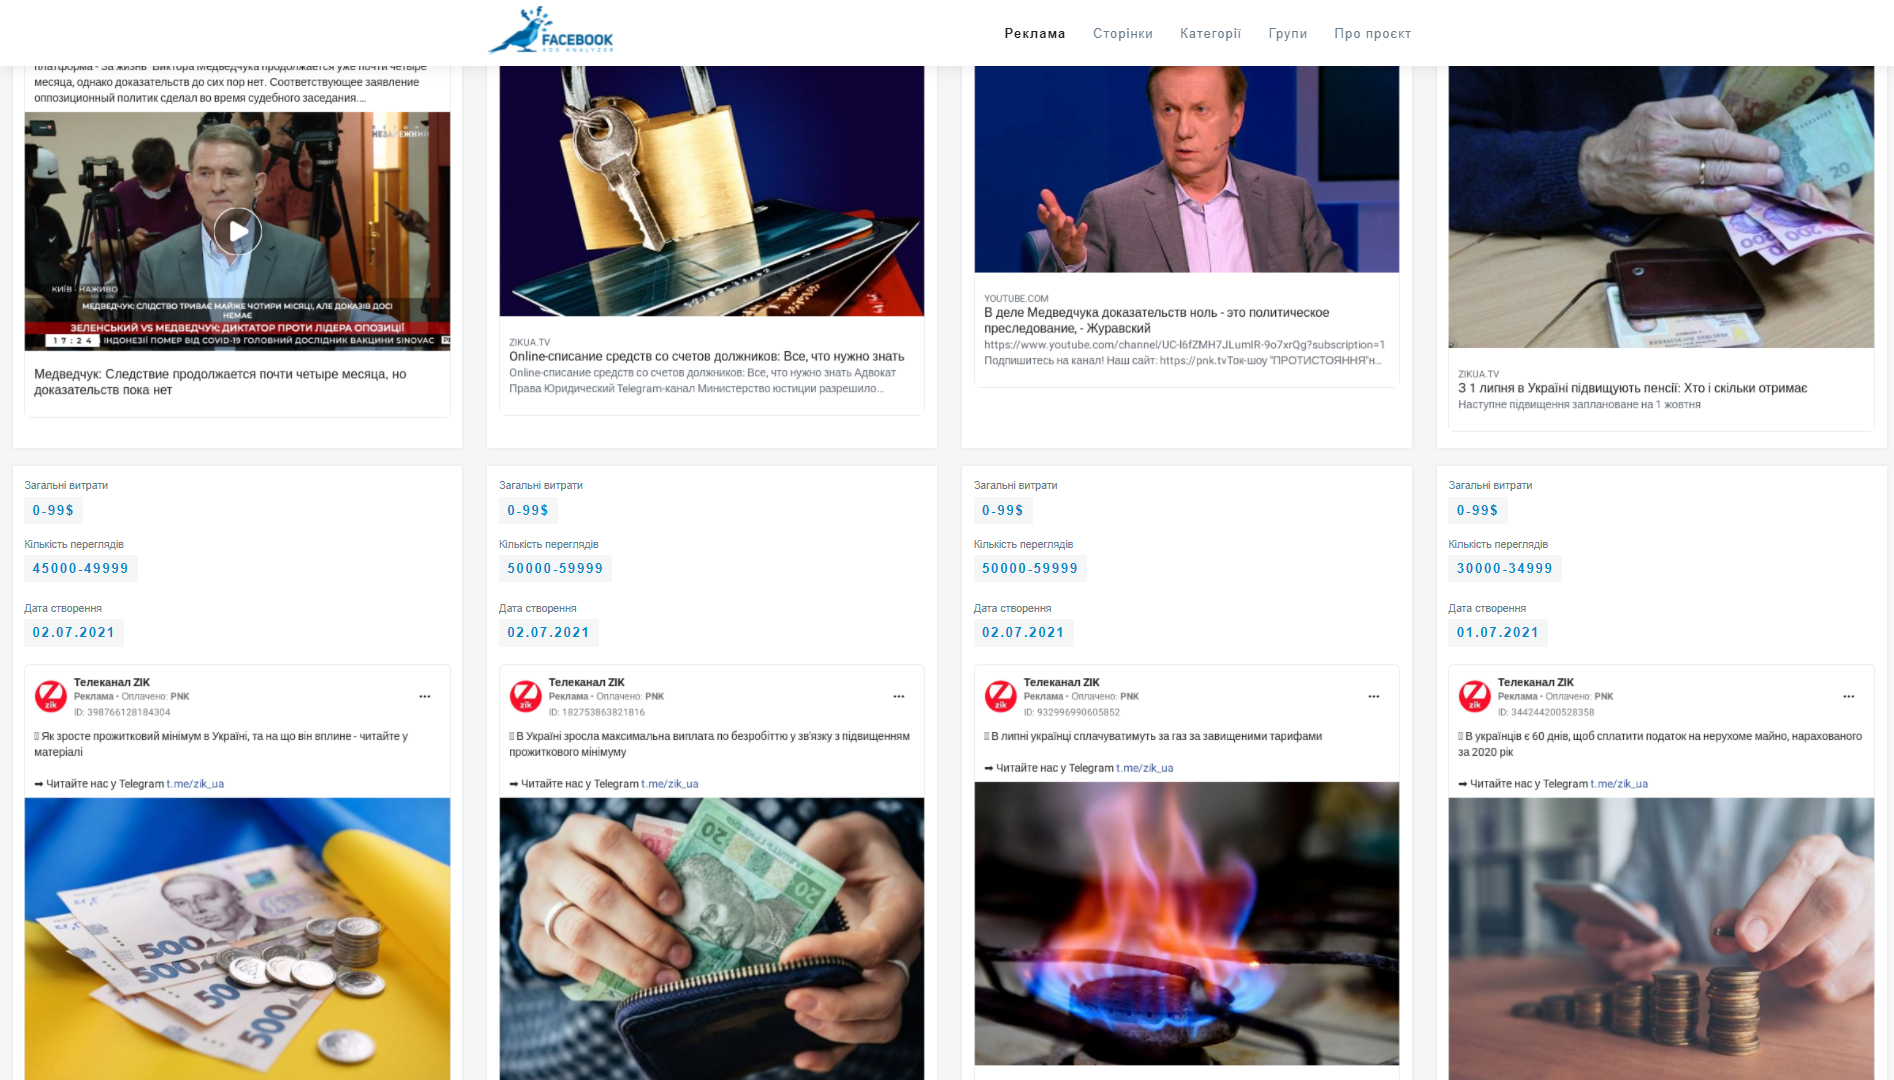This screenshot has width=1894, height=1080.
Task: Click the Facebook Ads Analyzer bird logo
Action: coord(551,30)
